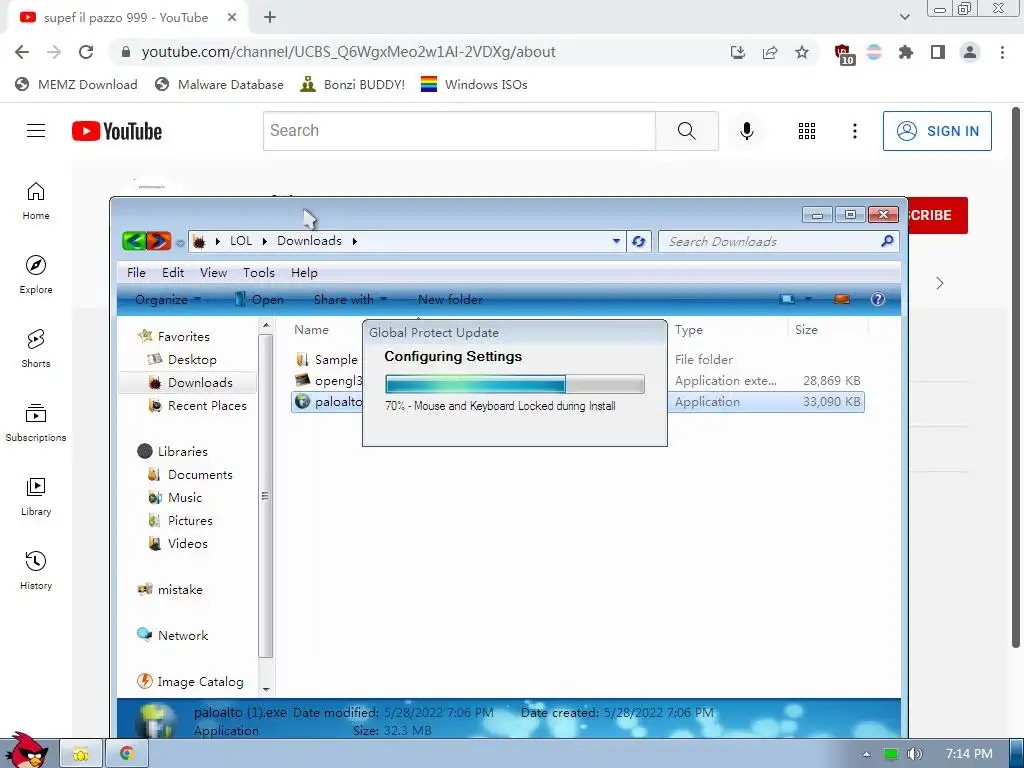The height and width of the screenshot is (768, 1024).
Task: Open Shorts in the YouTube sidebar
Action: click(36, 349)
